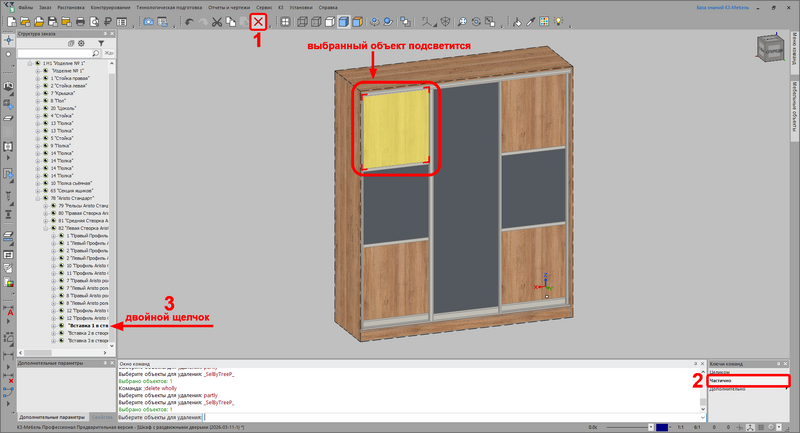
Task: Toggle visibility of 65 "Секция ящиков"
Action: [45, 191]
